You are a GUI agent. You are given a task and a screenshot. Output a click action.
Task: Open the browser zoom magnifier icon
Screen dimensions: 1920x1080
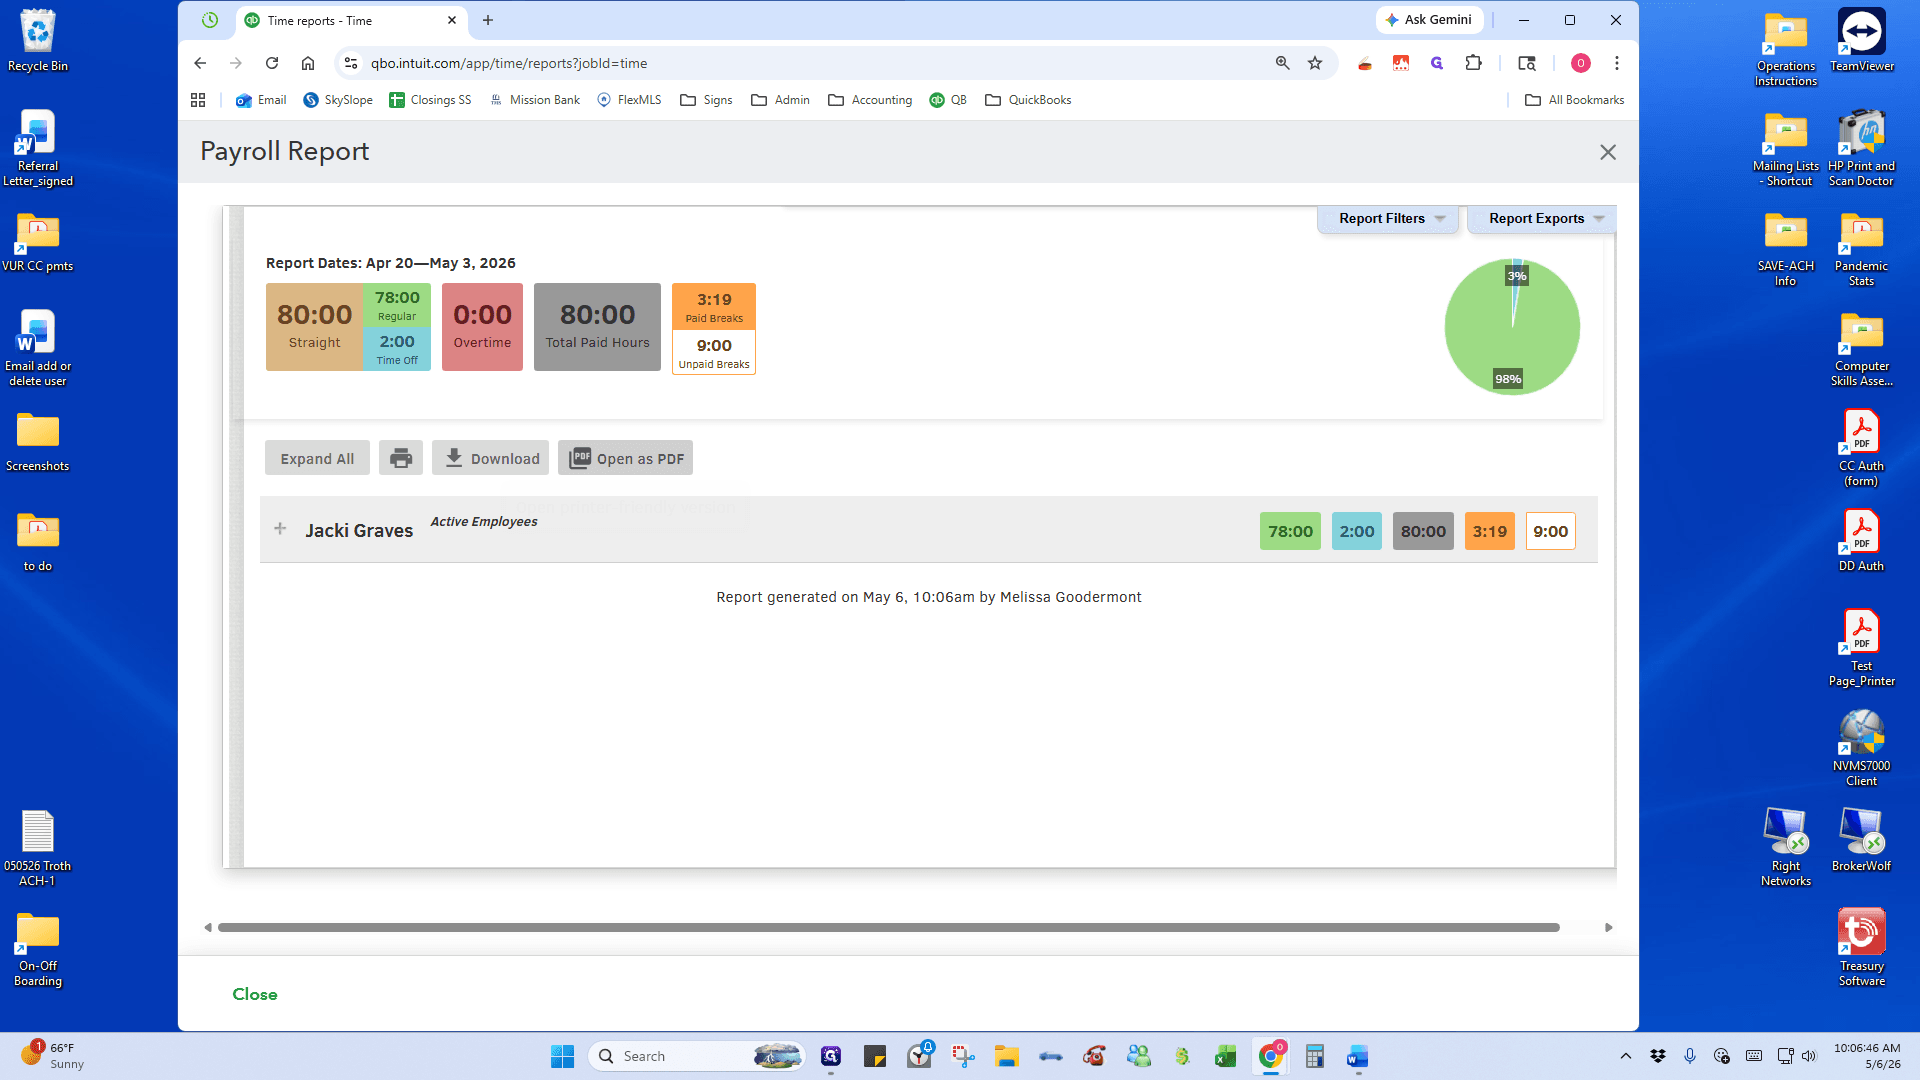pos(1283,63)
